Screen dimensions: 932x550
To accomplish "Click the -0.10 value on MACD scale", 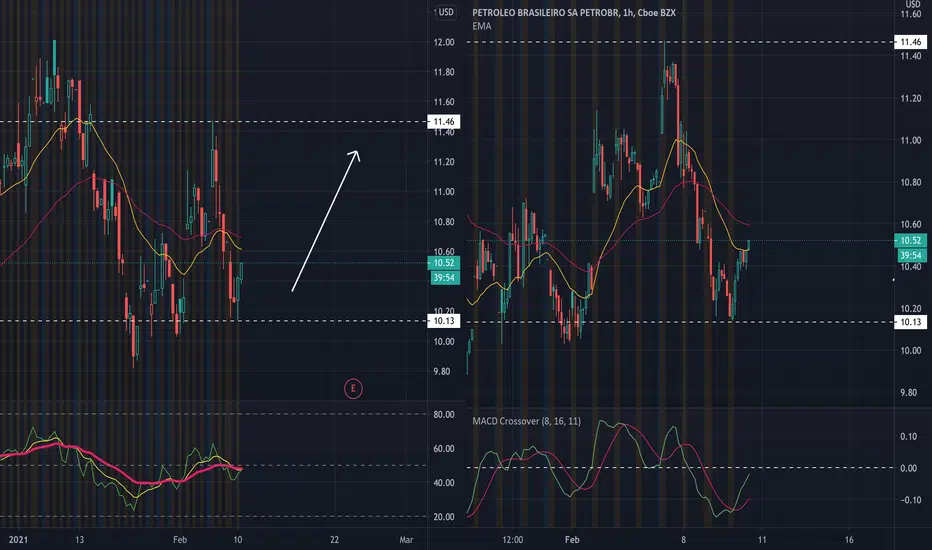I will [911, 500].
